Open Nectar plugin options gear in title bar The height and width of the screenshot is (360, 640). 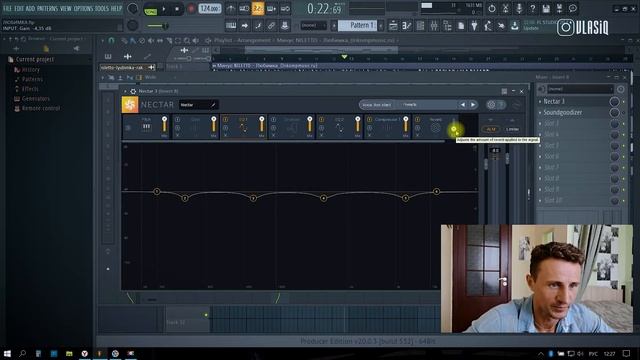133,91
